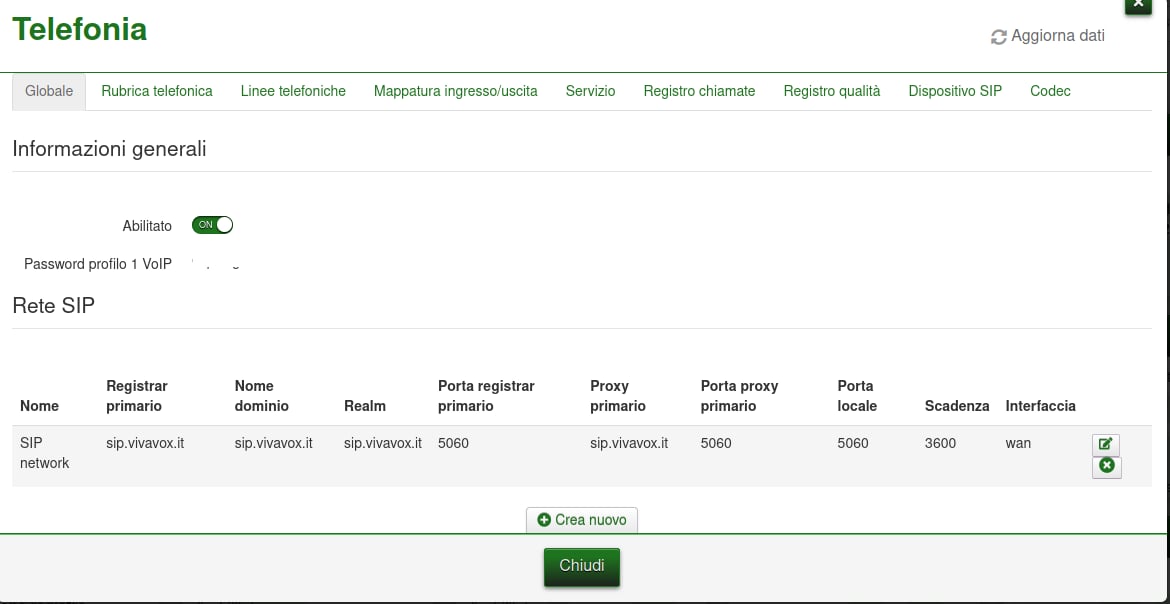The image size is (1170, 604).
Task: Click the Password profilo 1 VoIP value
Action: 215,264
